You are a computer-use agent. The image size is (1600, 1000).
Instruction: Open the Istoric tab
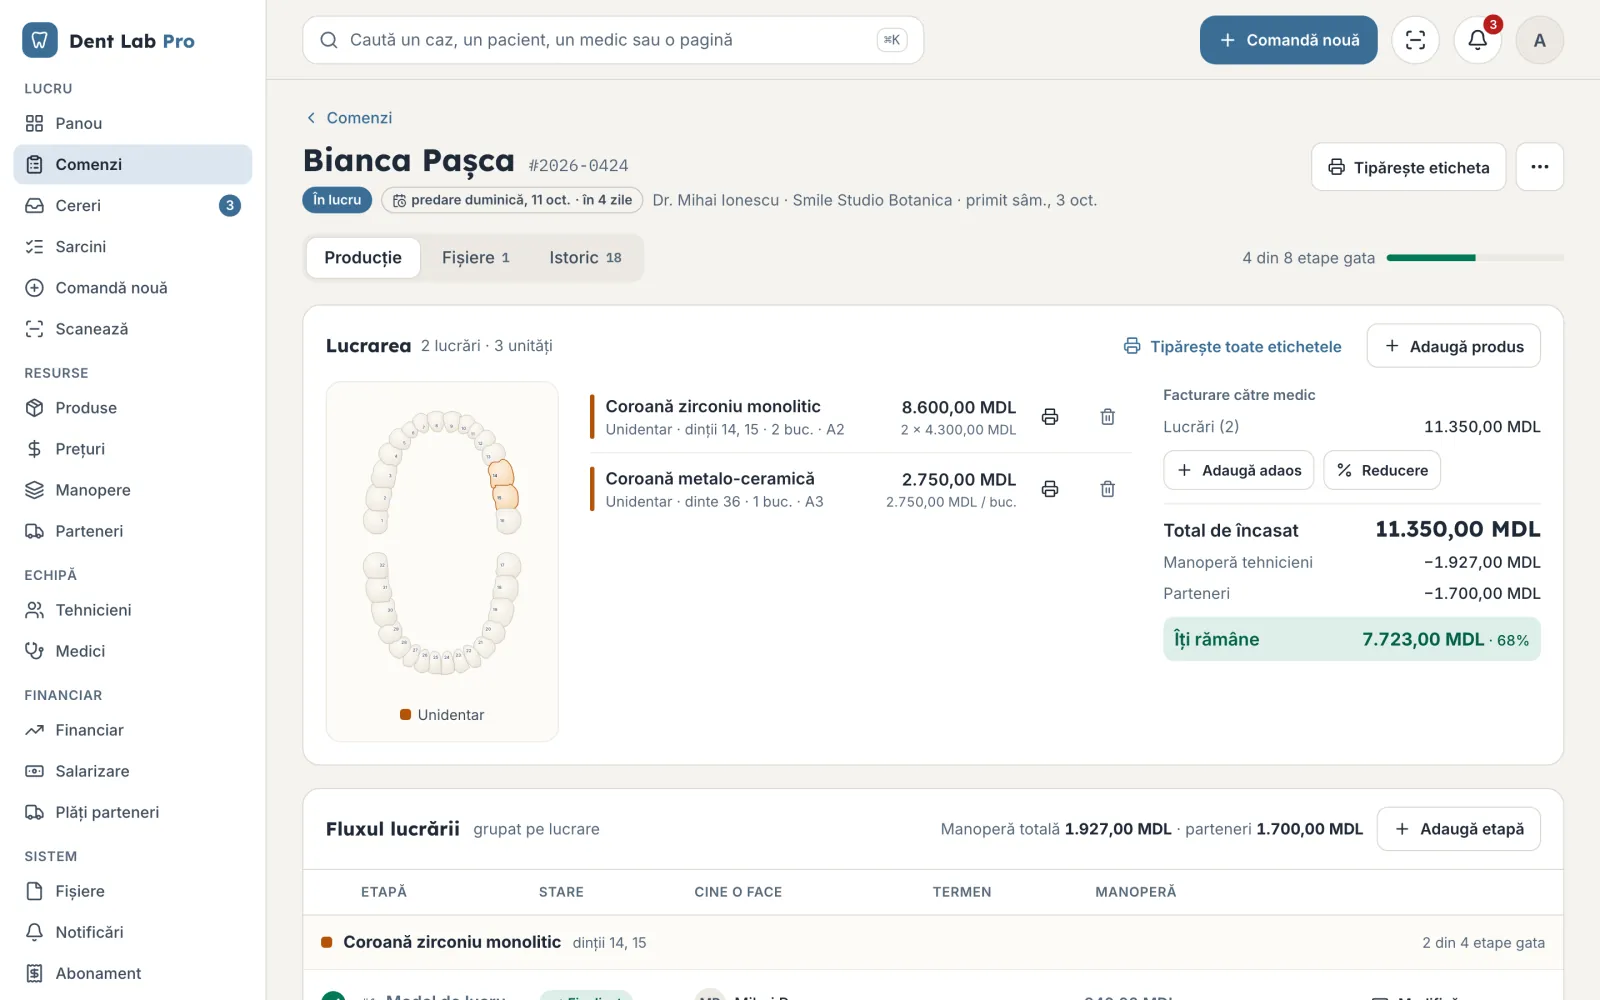click(585, 258)
